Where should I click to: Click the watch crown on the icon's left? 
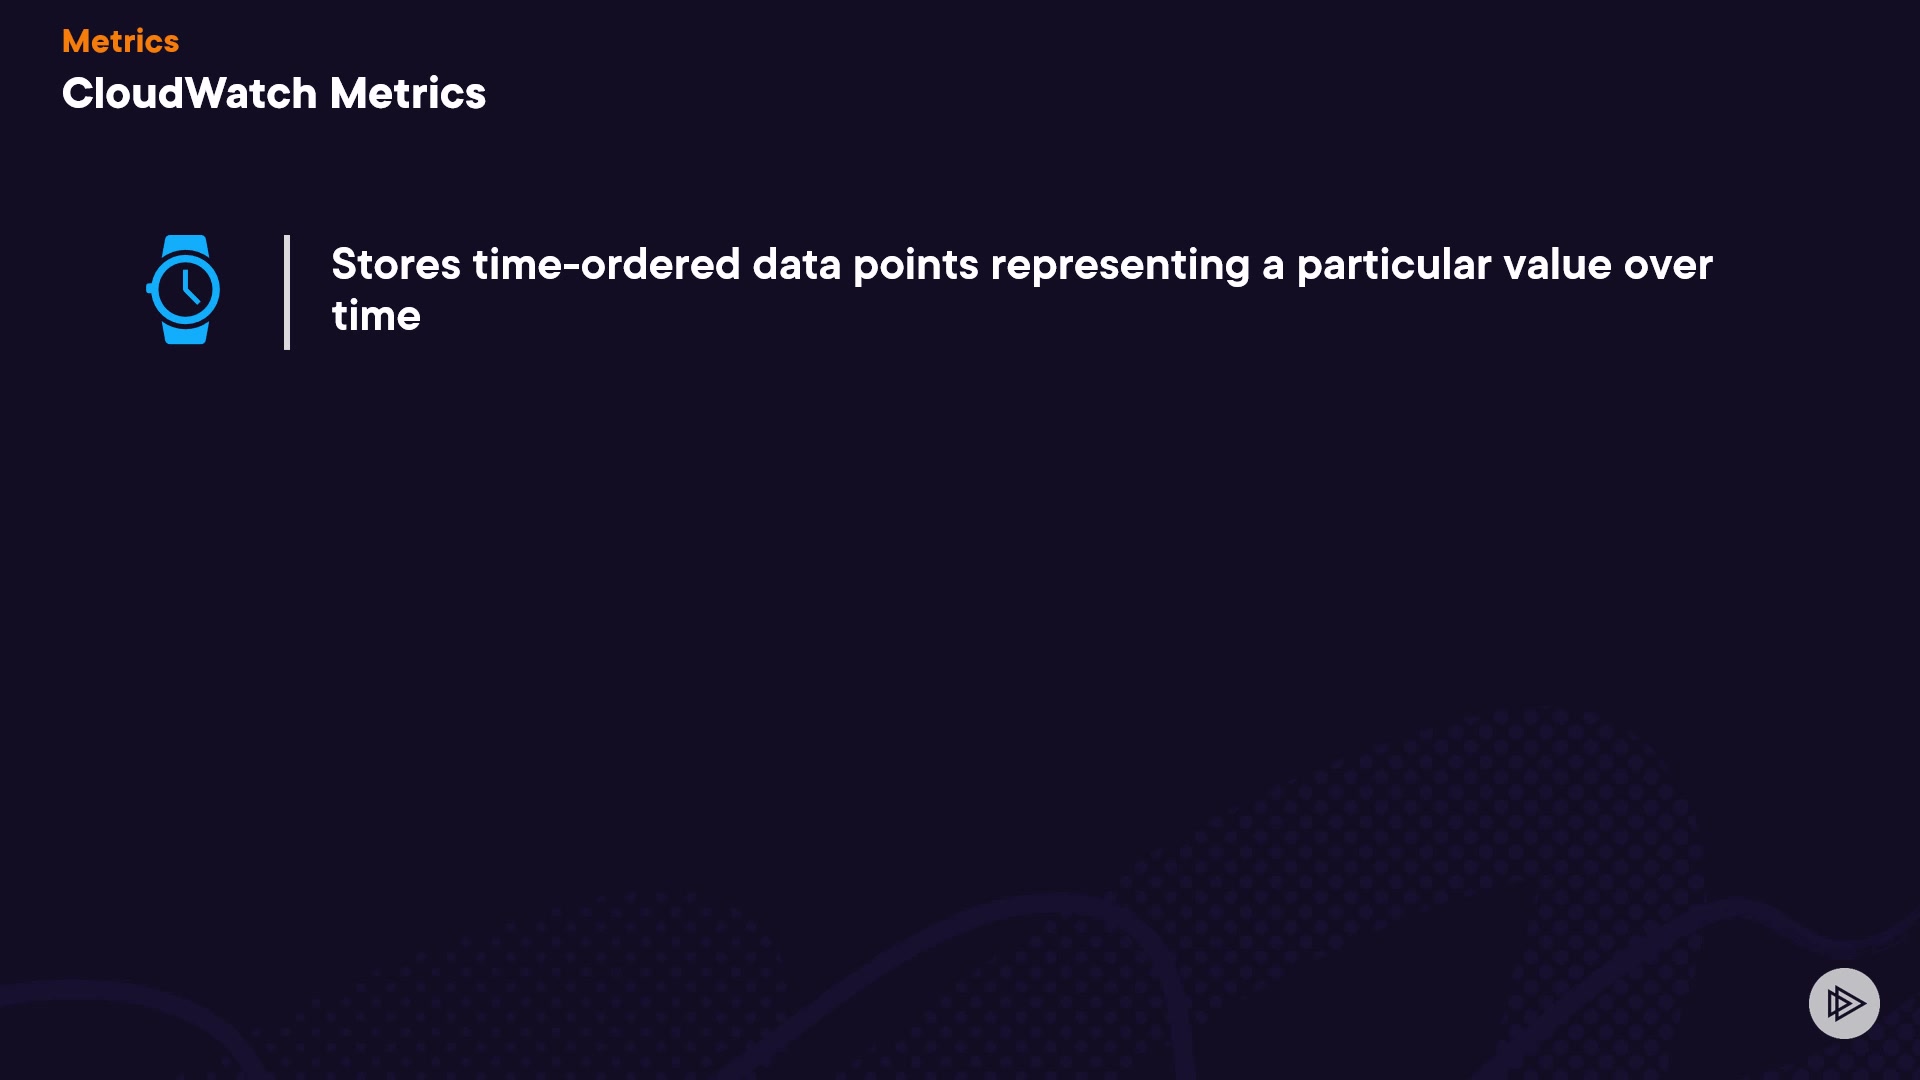point(150,289)
